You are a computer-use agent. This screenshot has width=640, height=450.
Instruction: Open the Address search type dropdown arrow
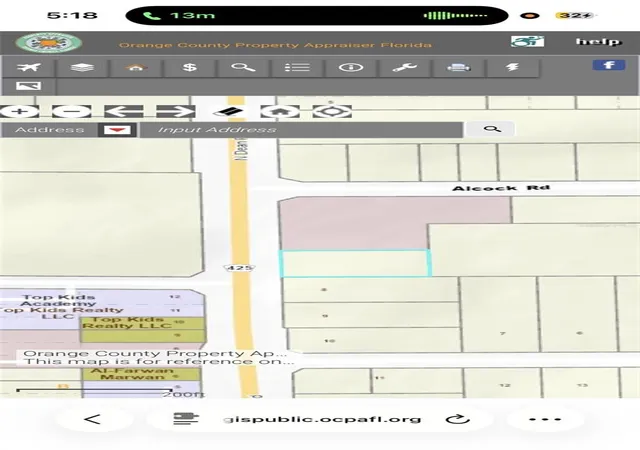pos(117,130)
